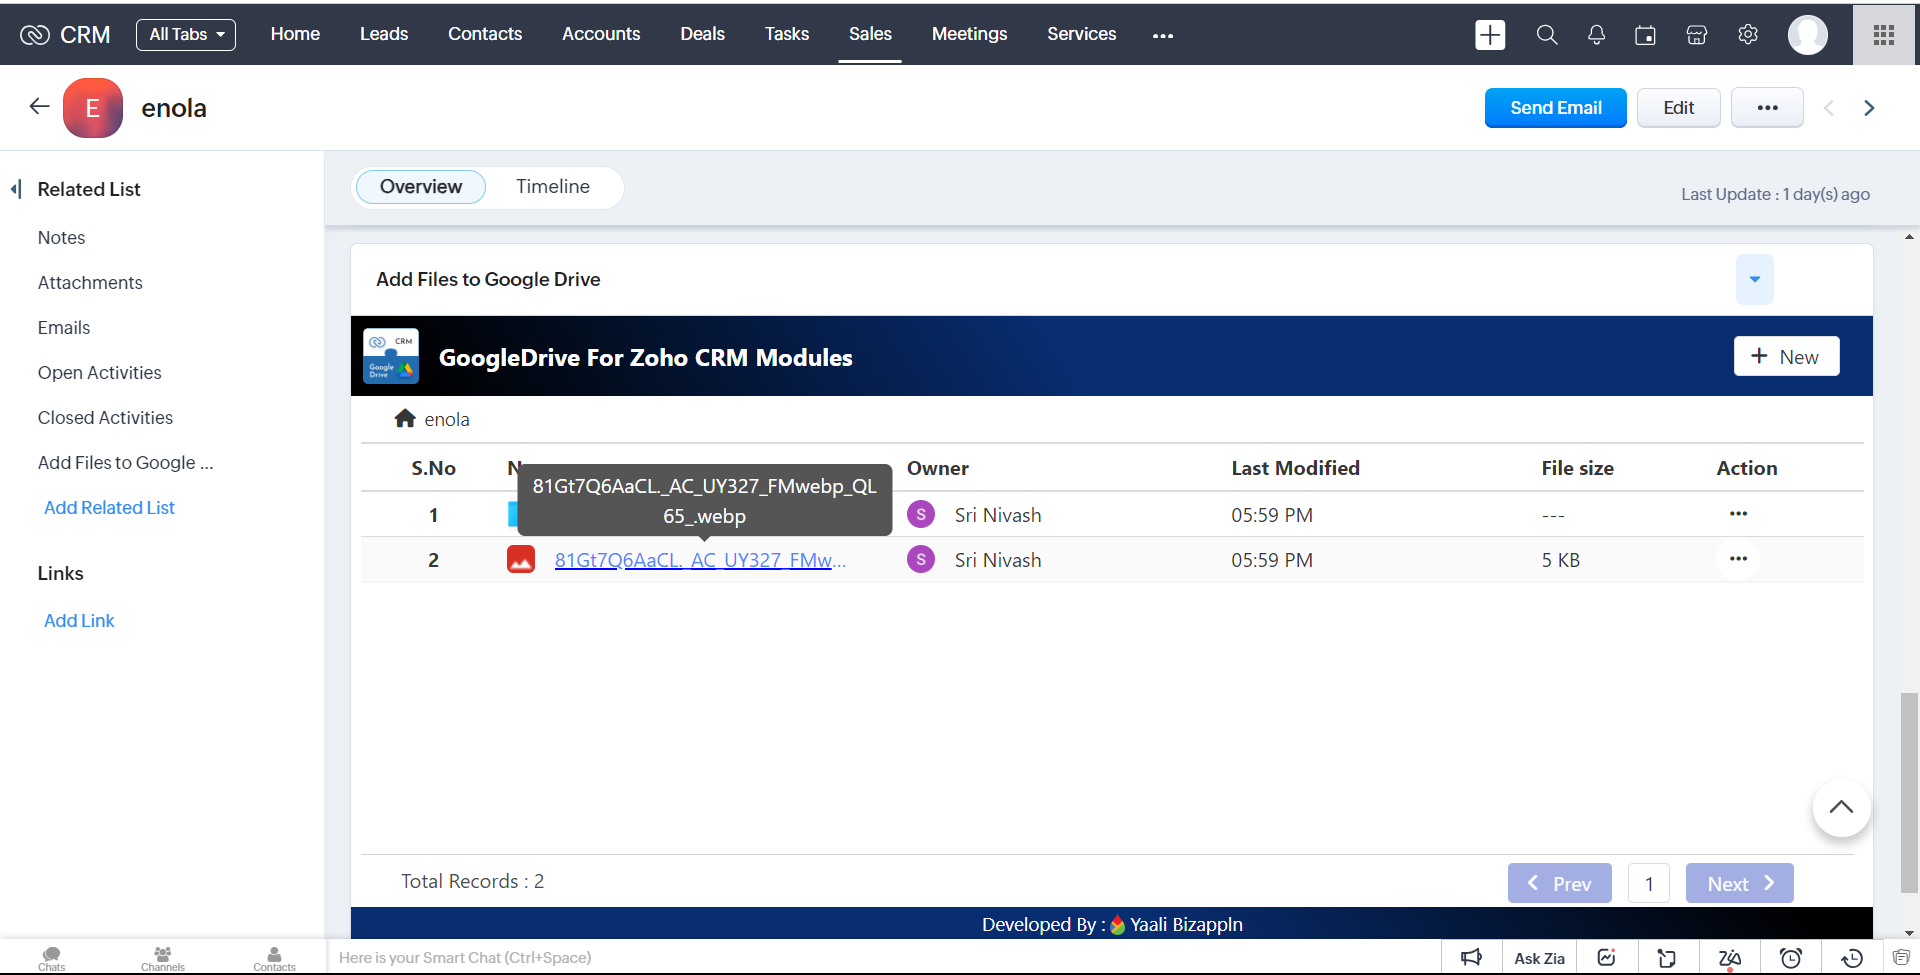Switch to the Timeline tab

(x=552, y=187)
